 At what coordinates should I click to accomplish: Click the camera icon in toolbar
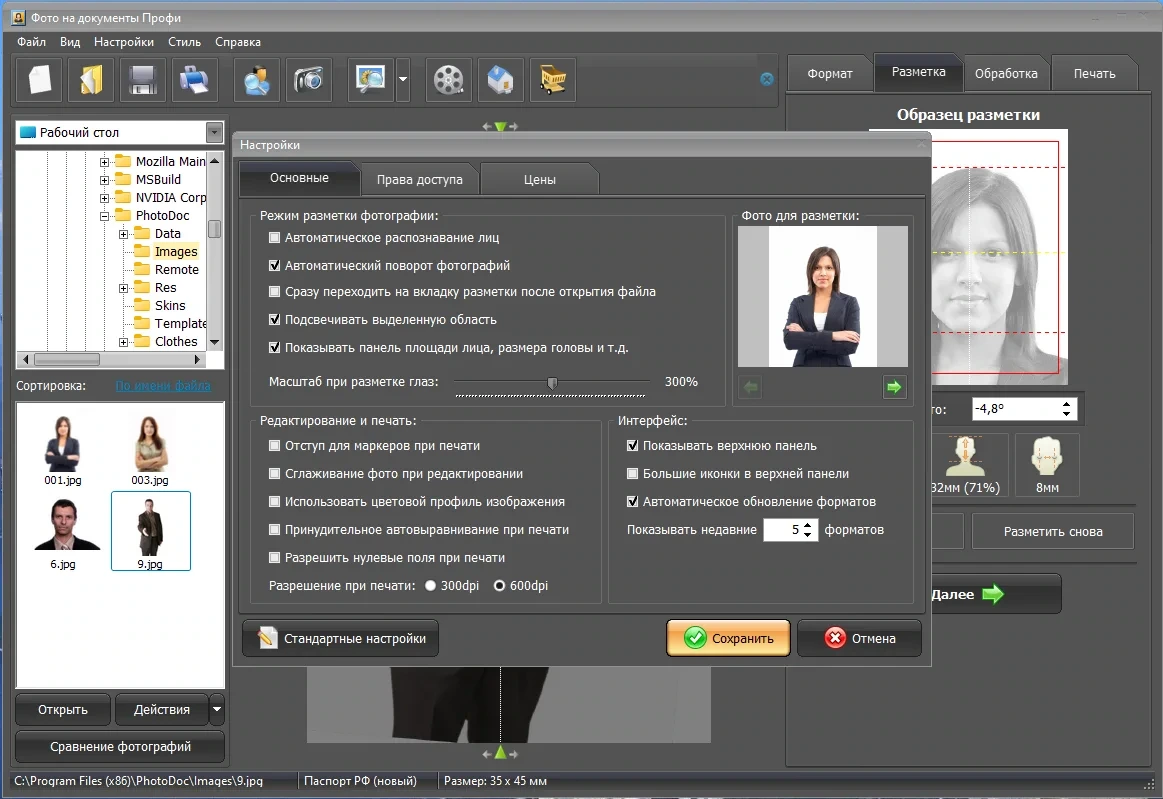[x=309, y=79]
